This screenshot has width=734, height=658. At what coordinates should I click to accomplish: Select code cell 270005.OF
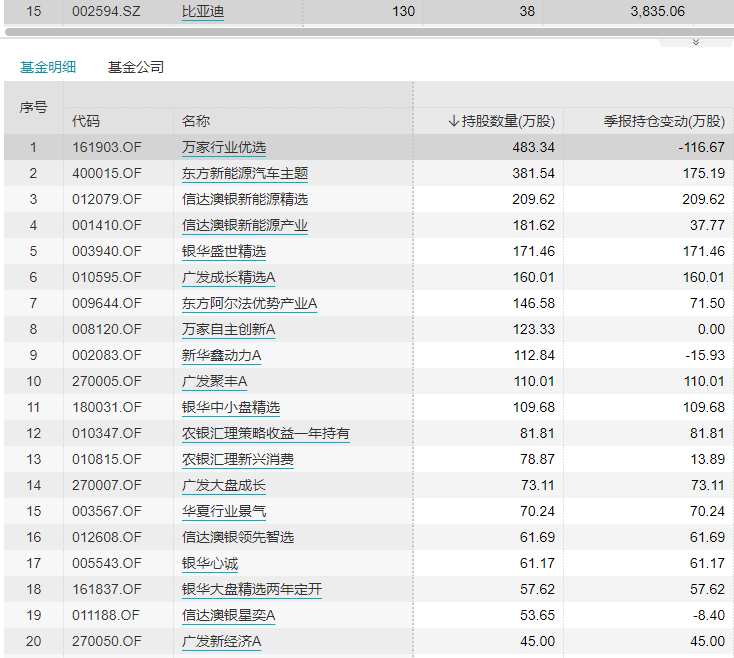107,381
